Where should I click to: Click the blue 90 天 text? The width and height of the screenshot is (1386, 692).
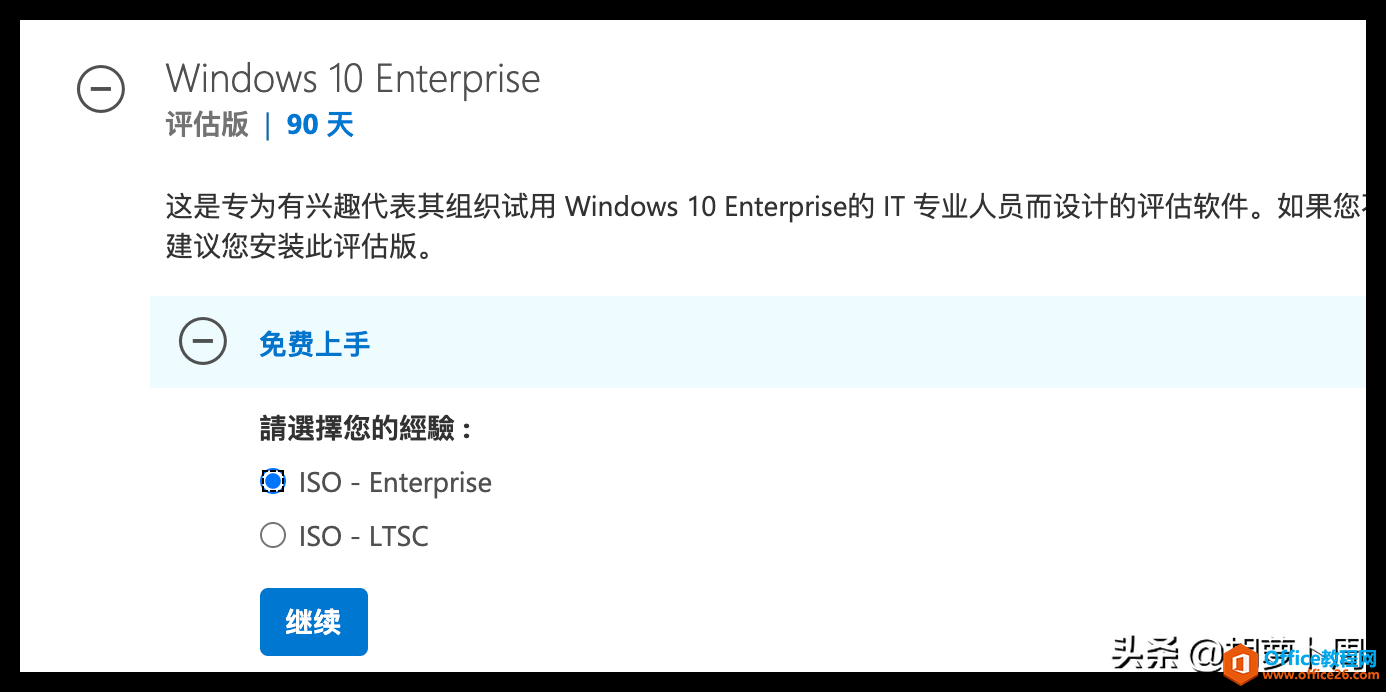(x=320, y=125)
